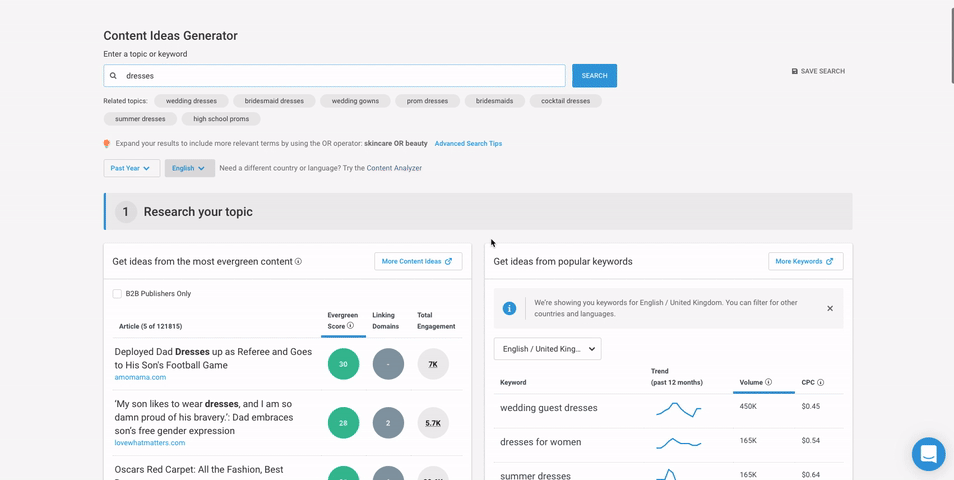The height and width of the screenshot is (480, 954).
Task: Sort by the Total Engagement column
Action: tap(436, 320)
